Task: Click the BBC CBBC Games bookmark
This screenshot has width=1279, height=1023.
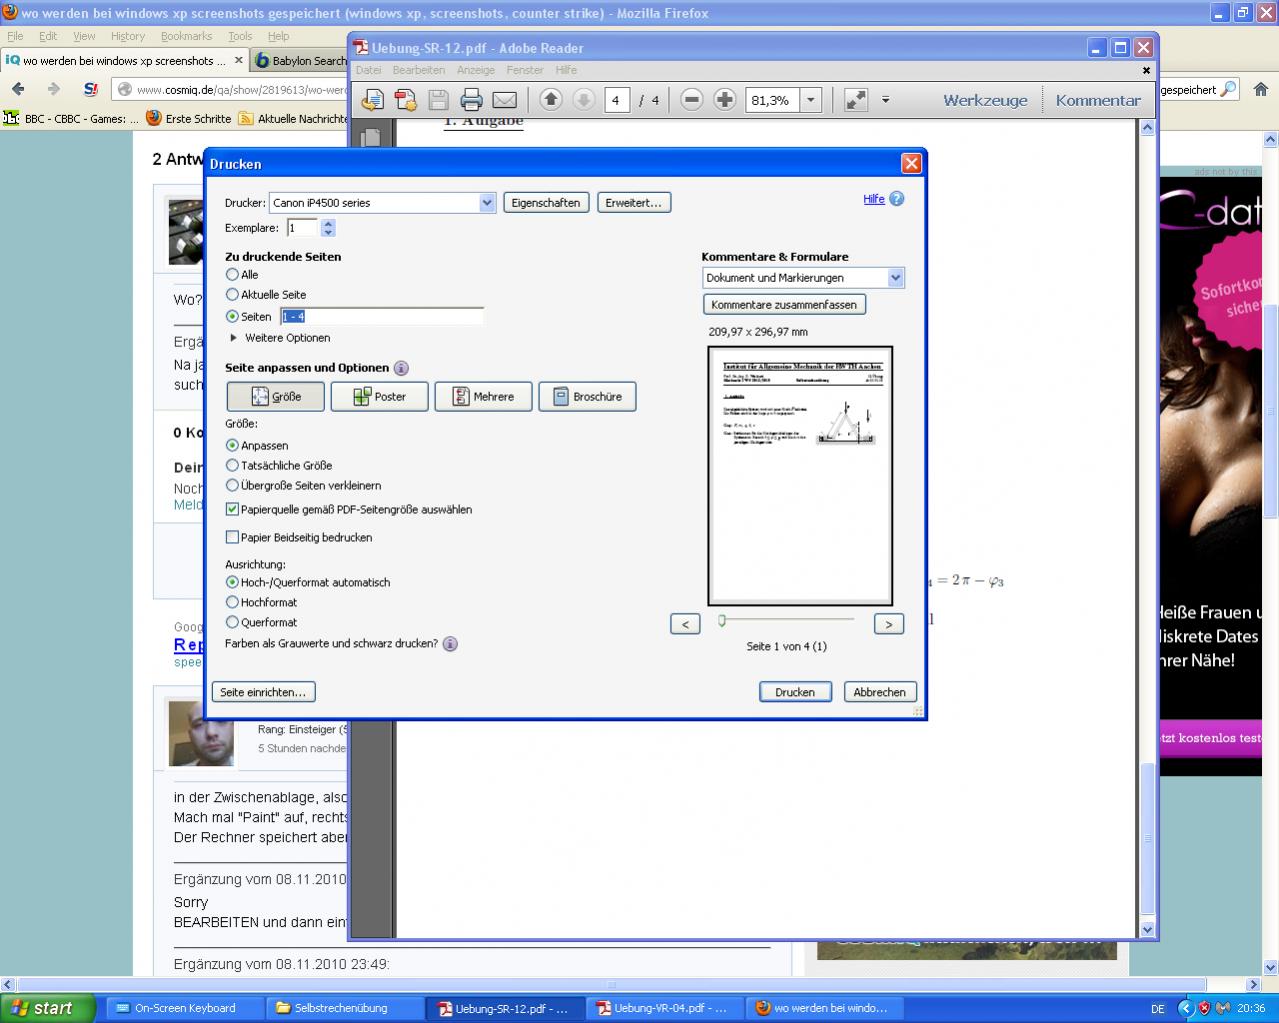Action: 71,118
